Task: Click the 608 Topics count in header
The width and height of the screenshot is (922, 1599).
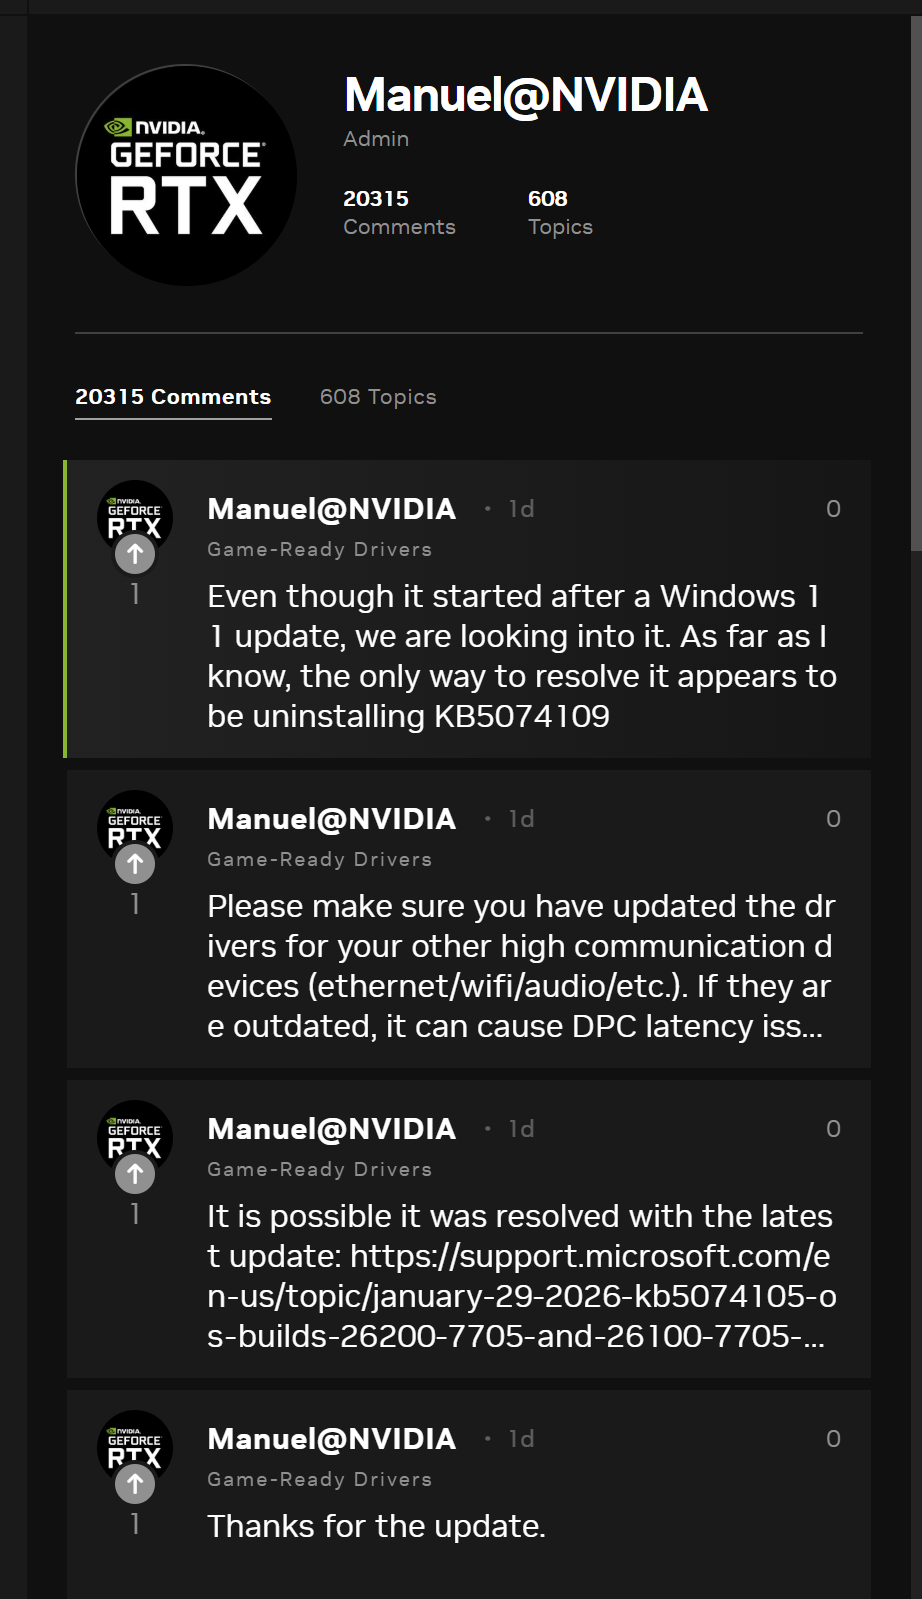Action: [560, 212]
